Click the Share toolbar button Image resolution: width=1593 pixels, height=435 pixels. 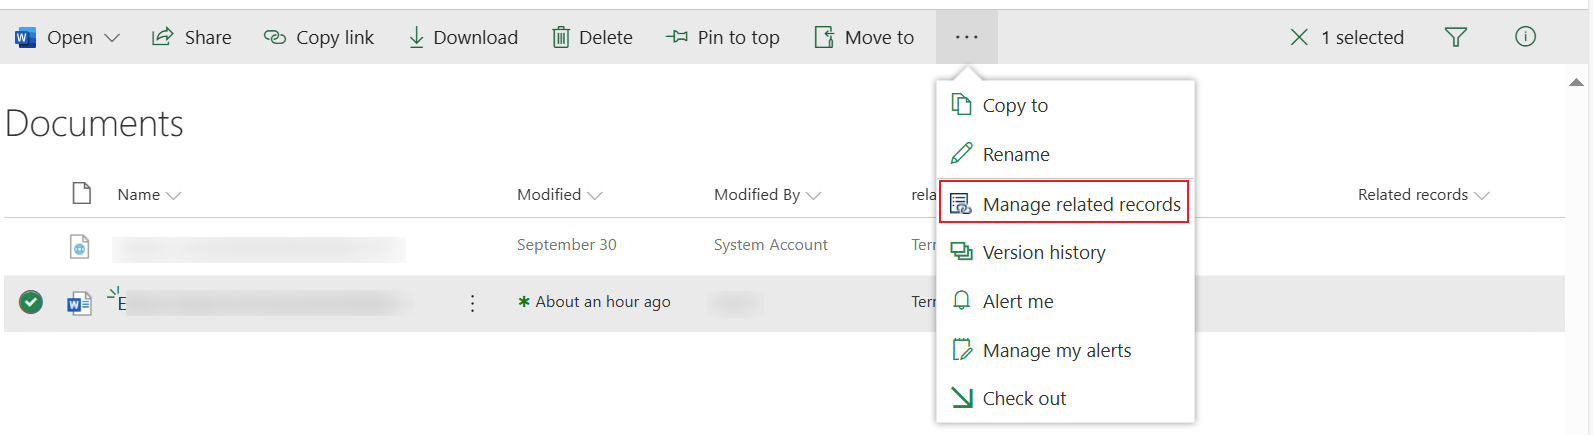tap(191, 37)
